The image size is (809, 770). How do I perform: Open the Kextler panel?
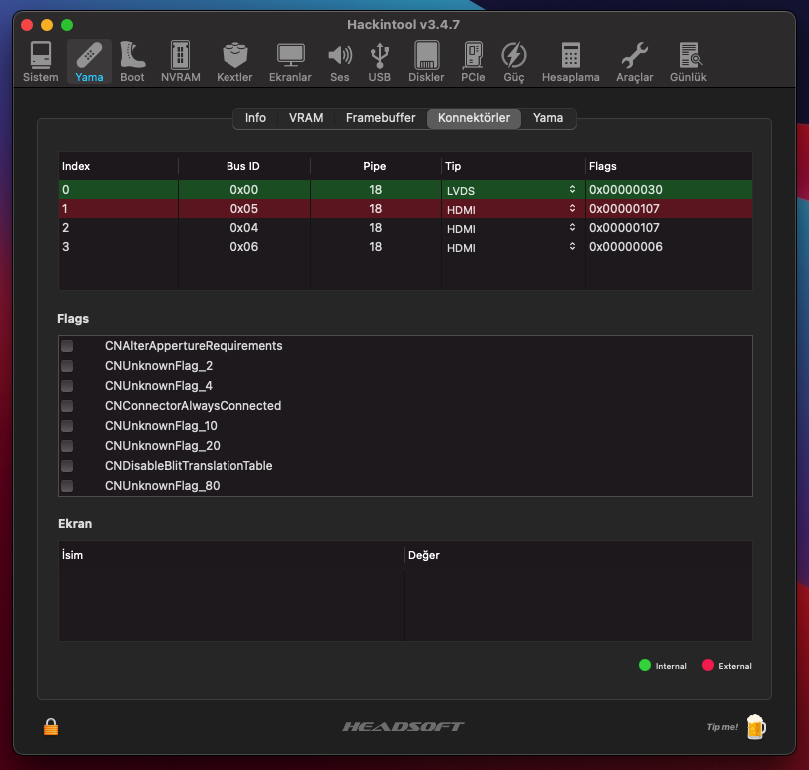[234, 60]
